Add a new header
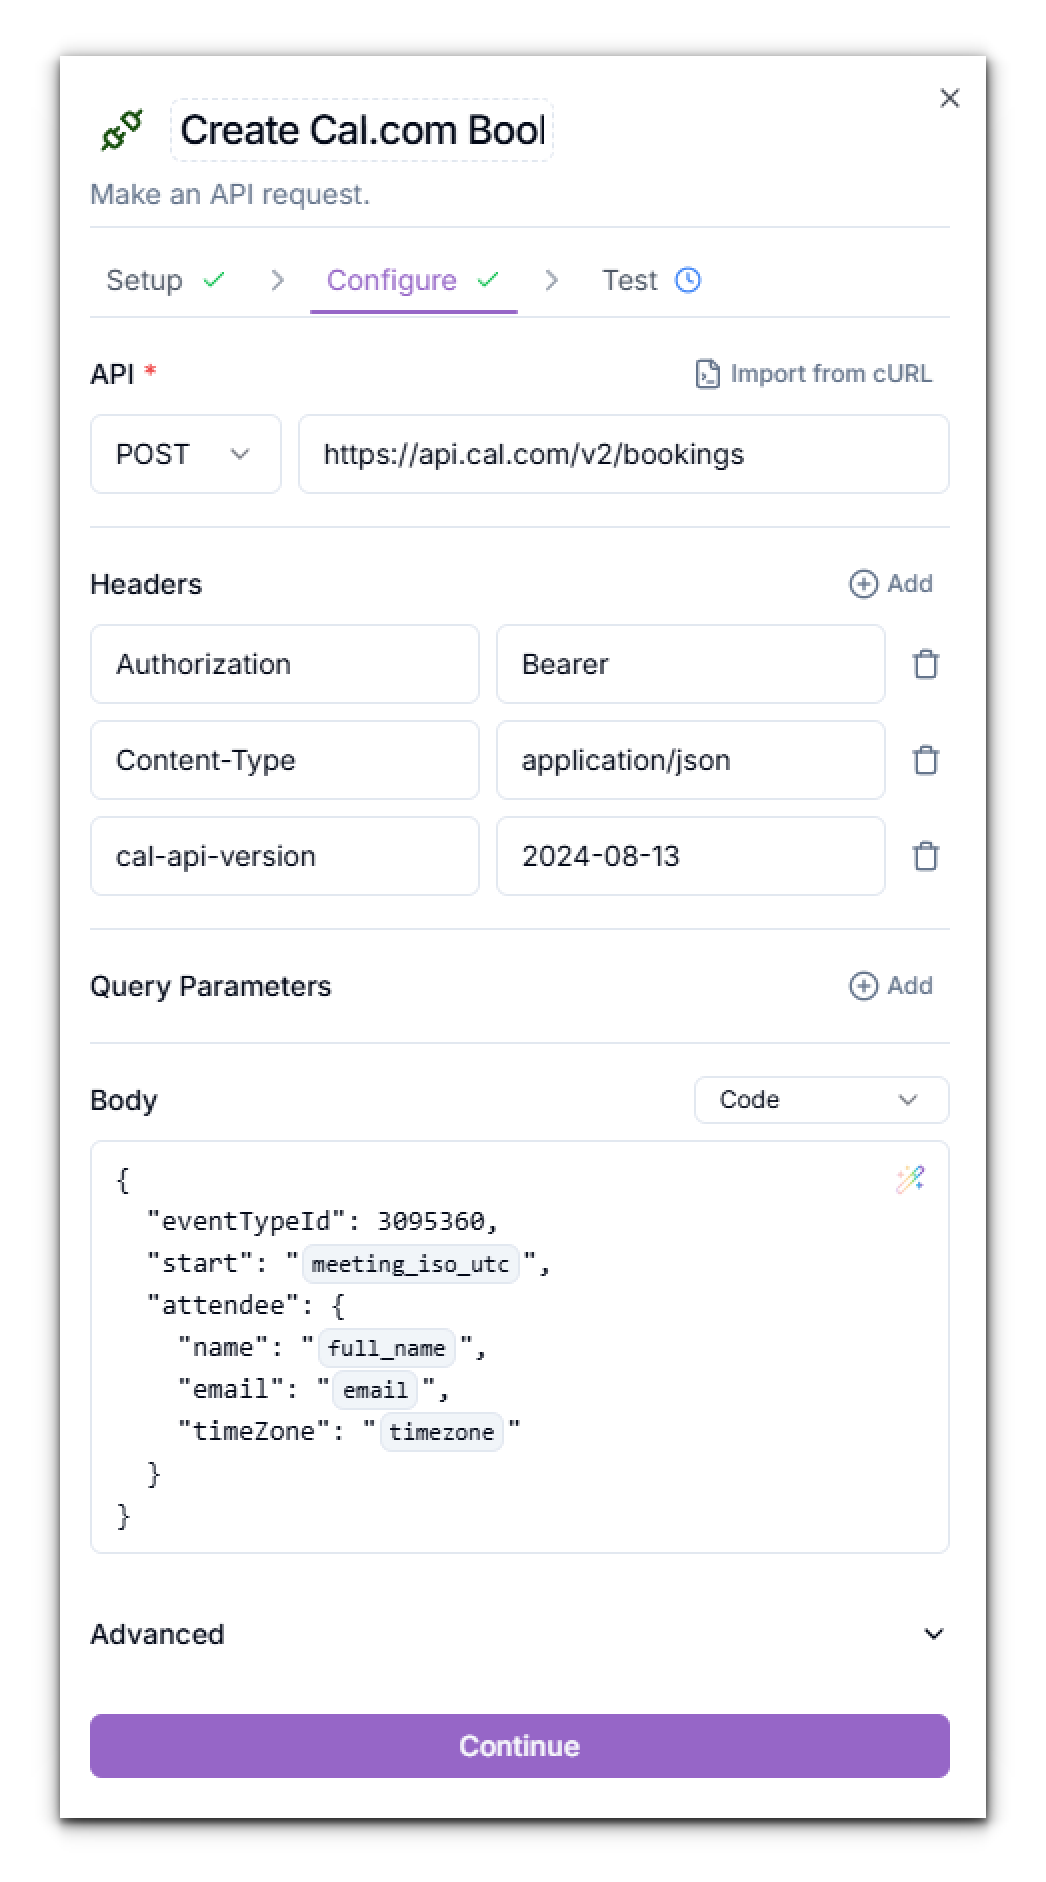The width and height of the screenshot is (1046, 1882). point(891,584)
